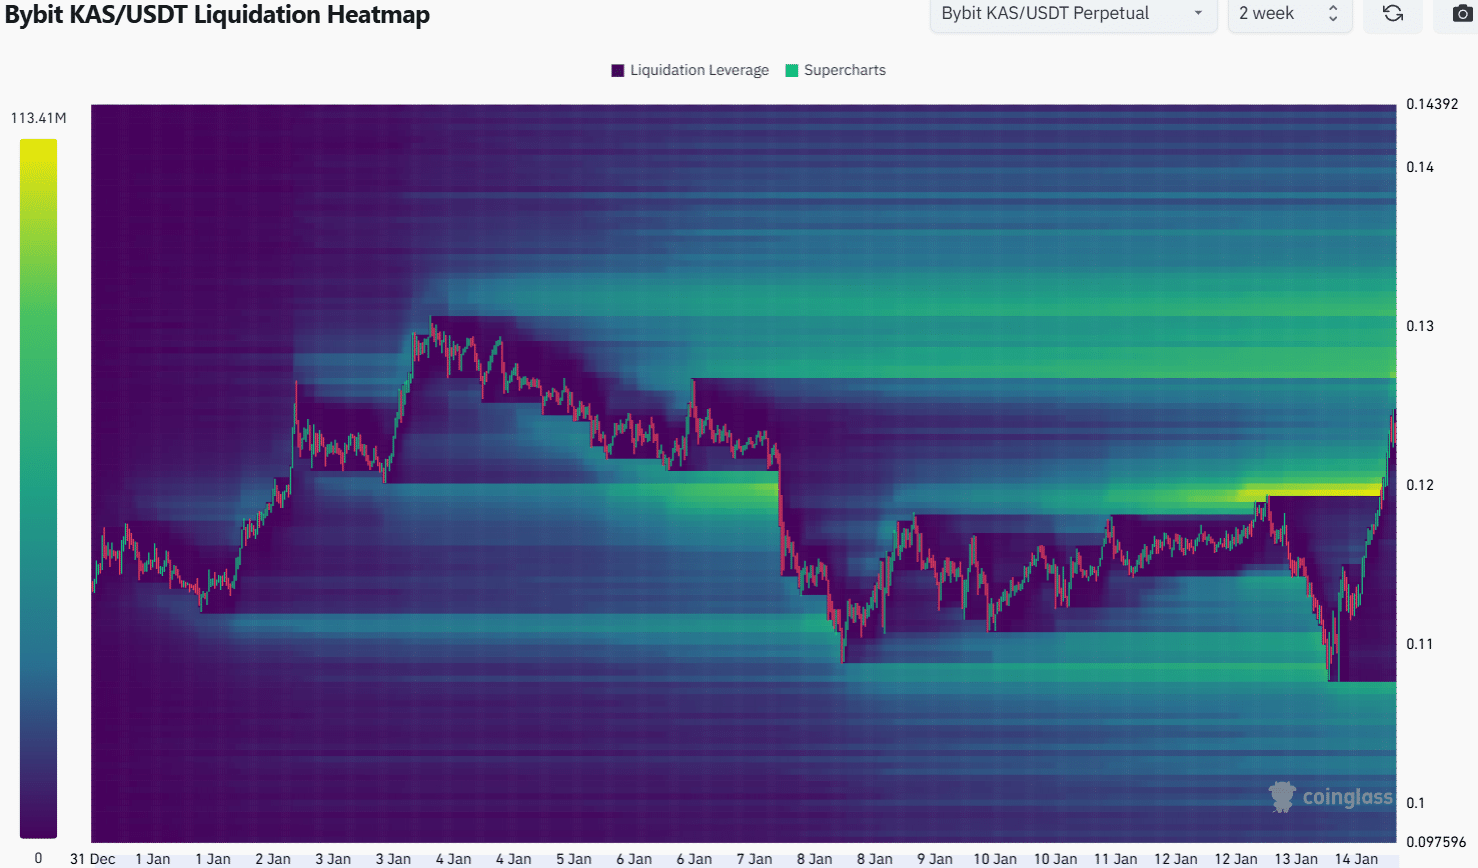
Task: Click the 2 Jan date label
Action: (x=273, y=859)
